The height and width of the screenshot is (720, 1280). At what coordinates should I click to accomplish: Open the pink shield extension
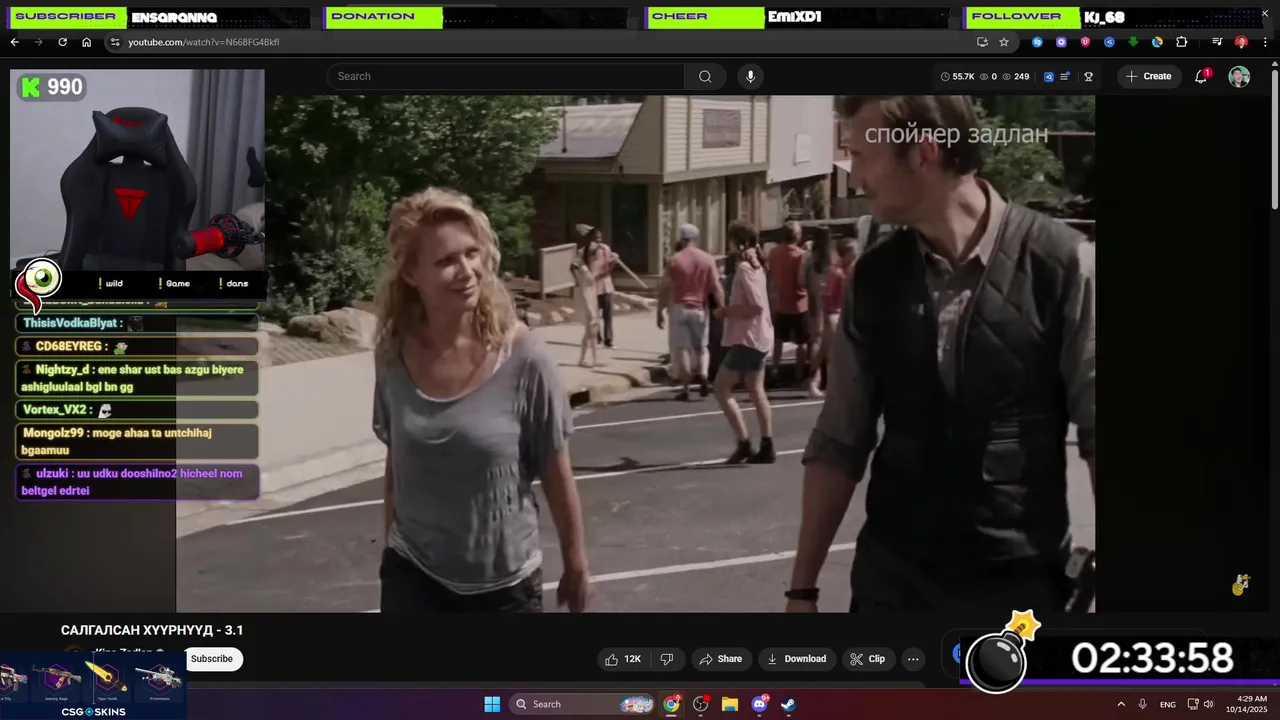[x=1085, y=42]
